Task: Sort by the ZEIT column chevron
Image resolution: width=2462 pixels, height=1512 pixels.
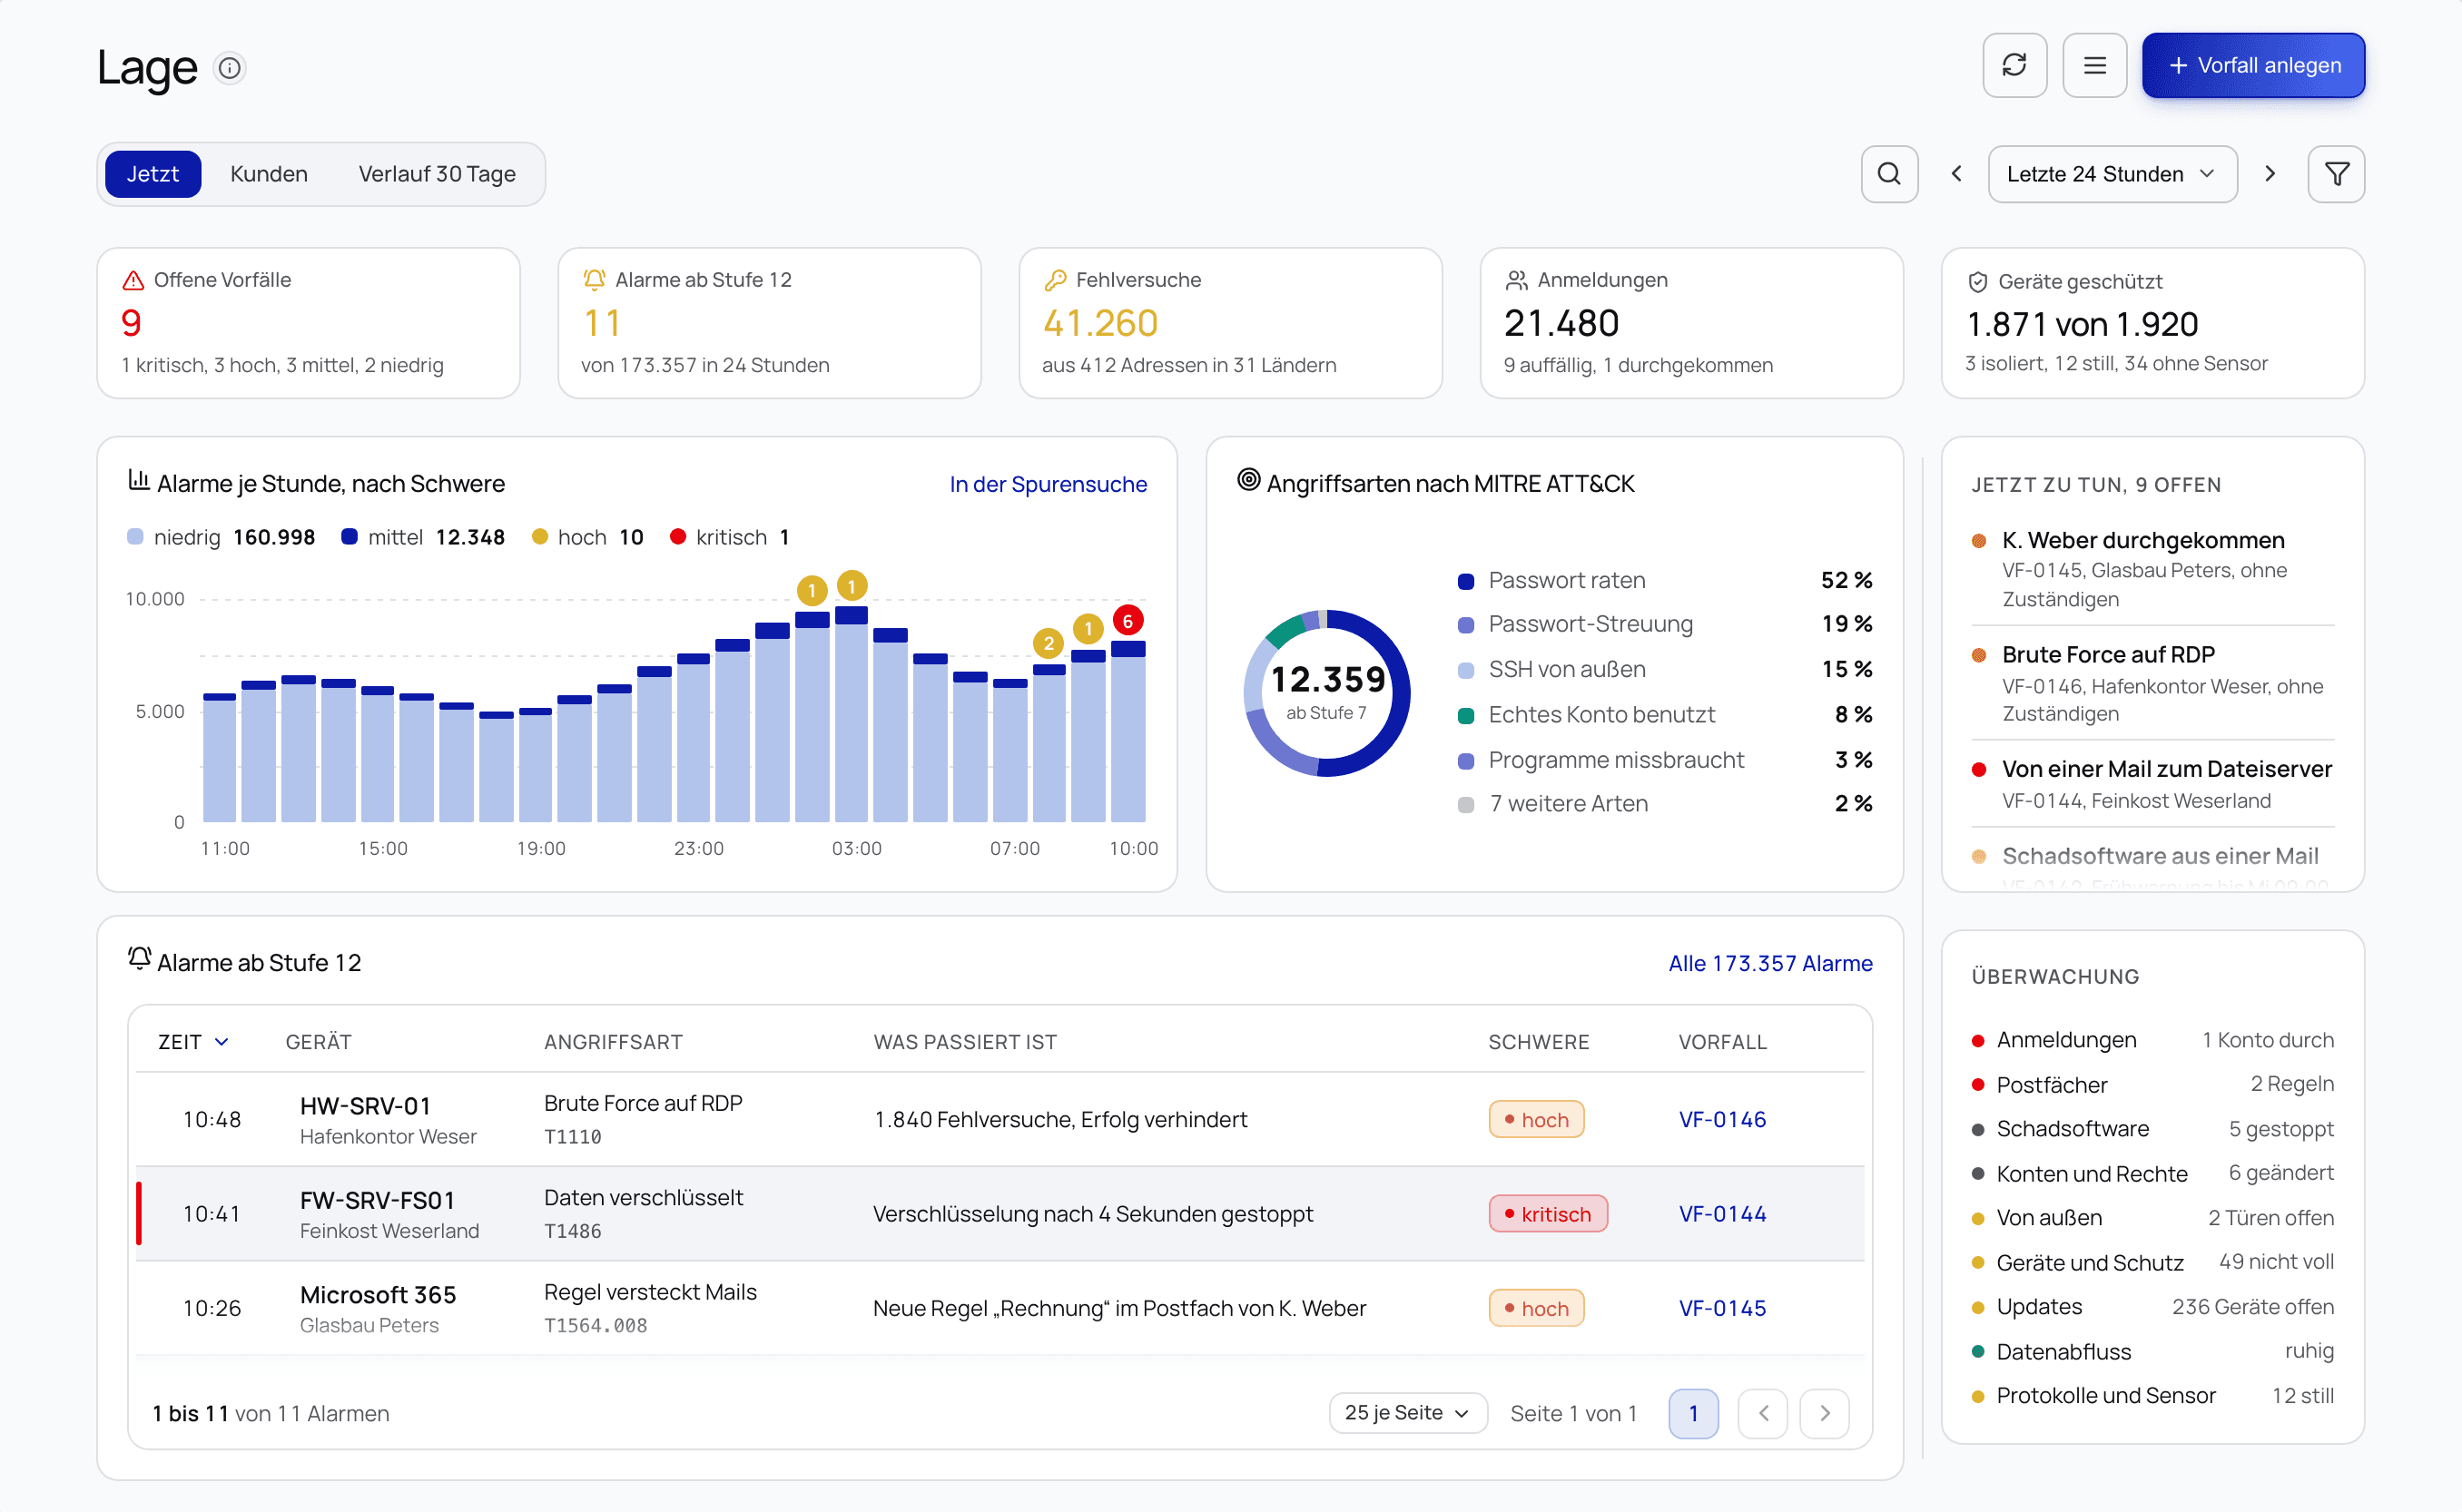Action: point(222,1042)
